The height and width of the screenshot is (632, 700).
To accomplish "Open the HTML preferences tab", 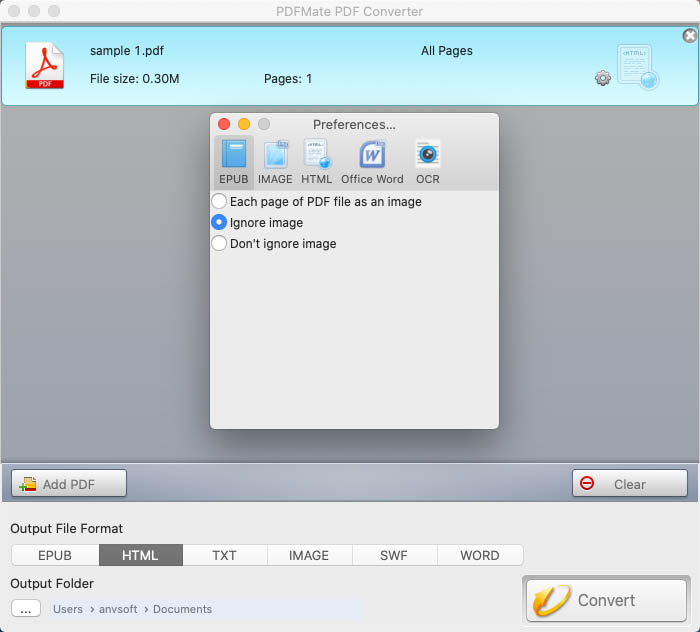I will click(317, 162).
